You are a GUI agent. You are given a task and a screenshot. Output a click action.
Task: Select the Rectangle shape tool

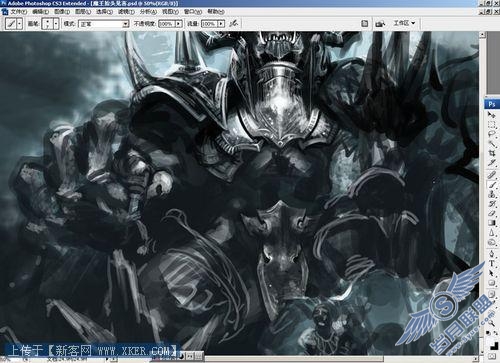(x=492, y=283)
